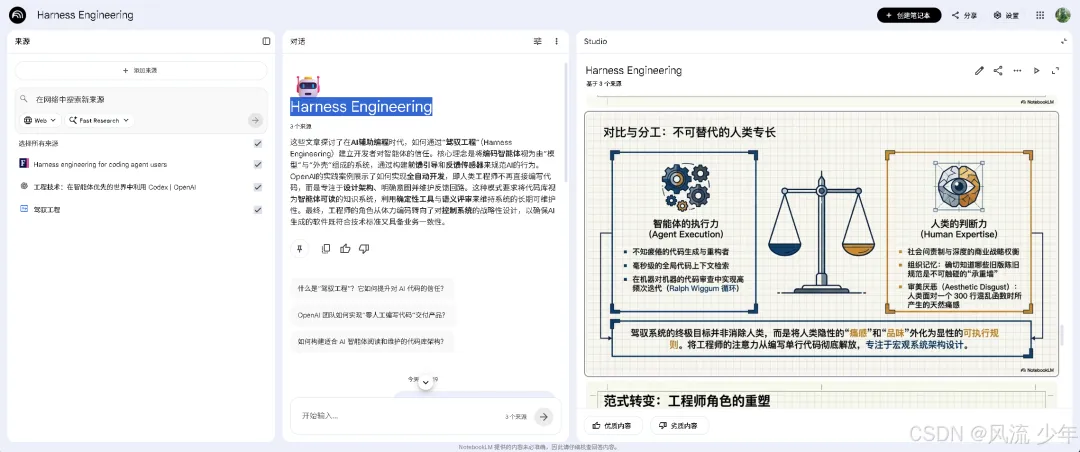Image resolution: width=1080 pixels, height=452 pixels.
Task: Click the 添加来源 add source button
Action: coord(141,70)
